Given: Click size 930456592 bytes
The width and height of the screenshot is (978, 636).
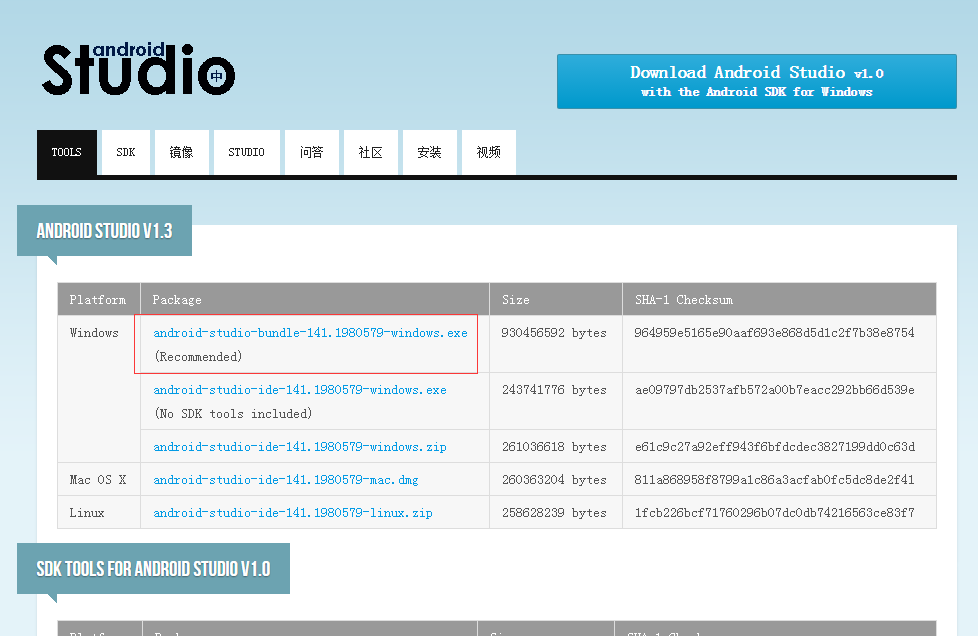Looking at the screenshot, I should 554,333.
